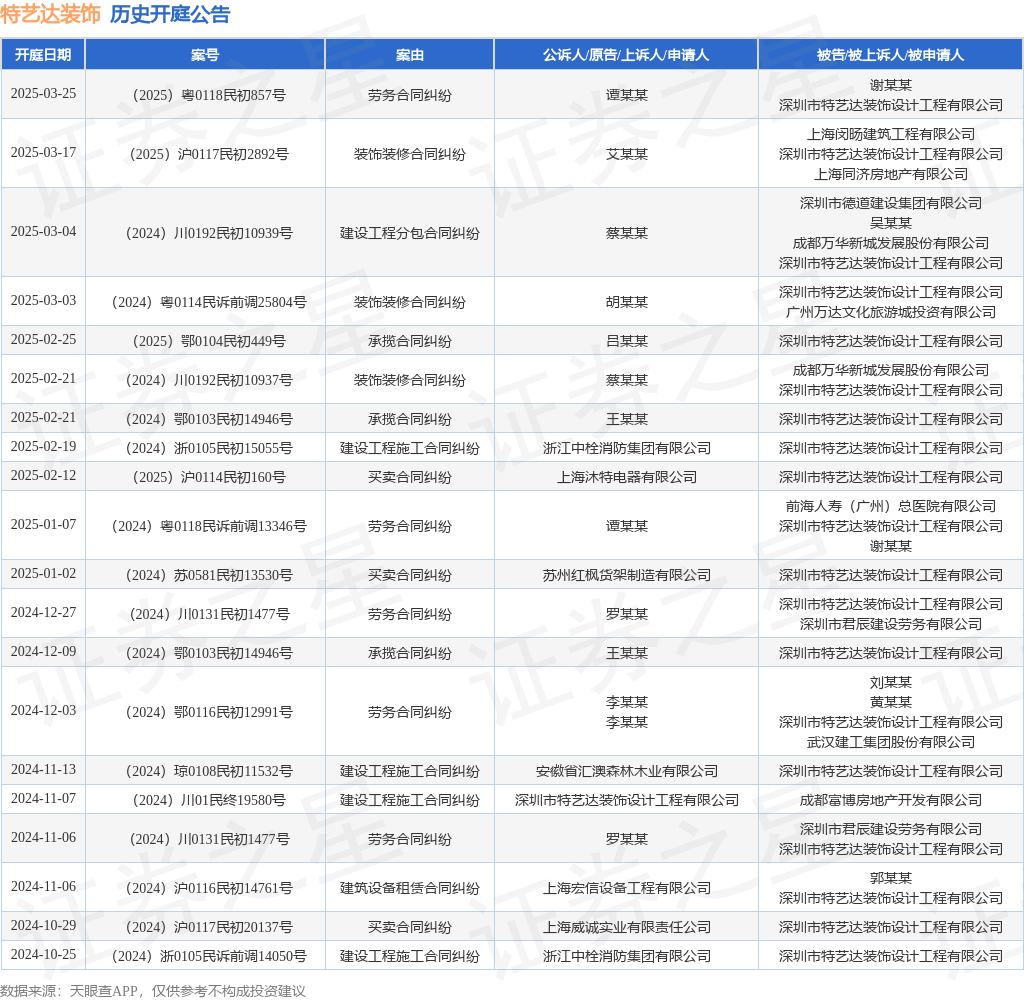Select the date cell 2024-11-07
The image size is (1024, 1000).
click(x=43, y=799)
